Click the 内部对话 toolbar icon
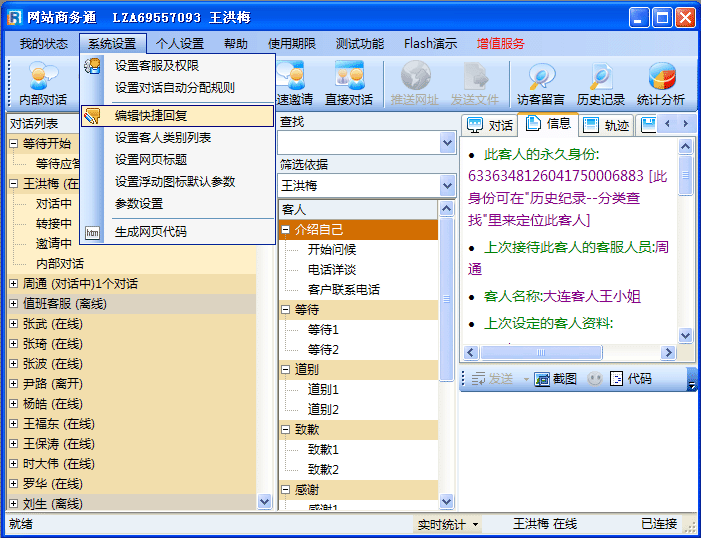Image resolution: width=701 pixels, height=538 pixels. [43, 82]
